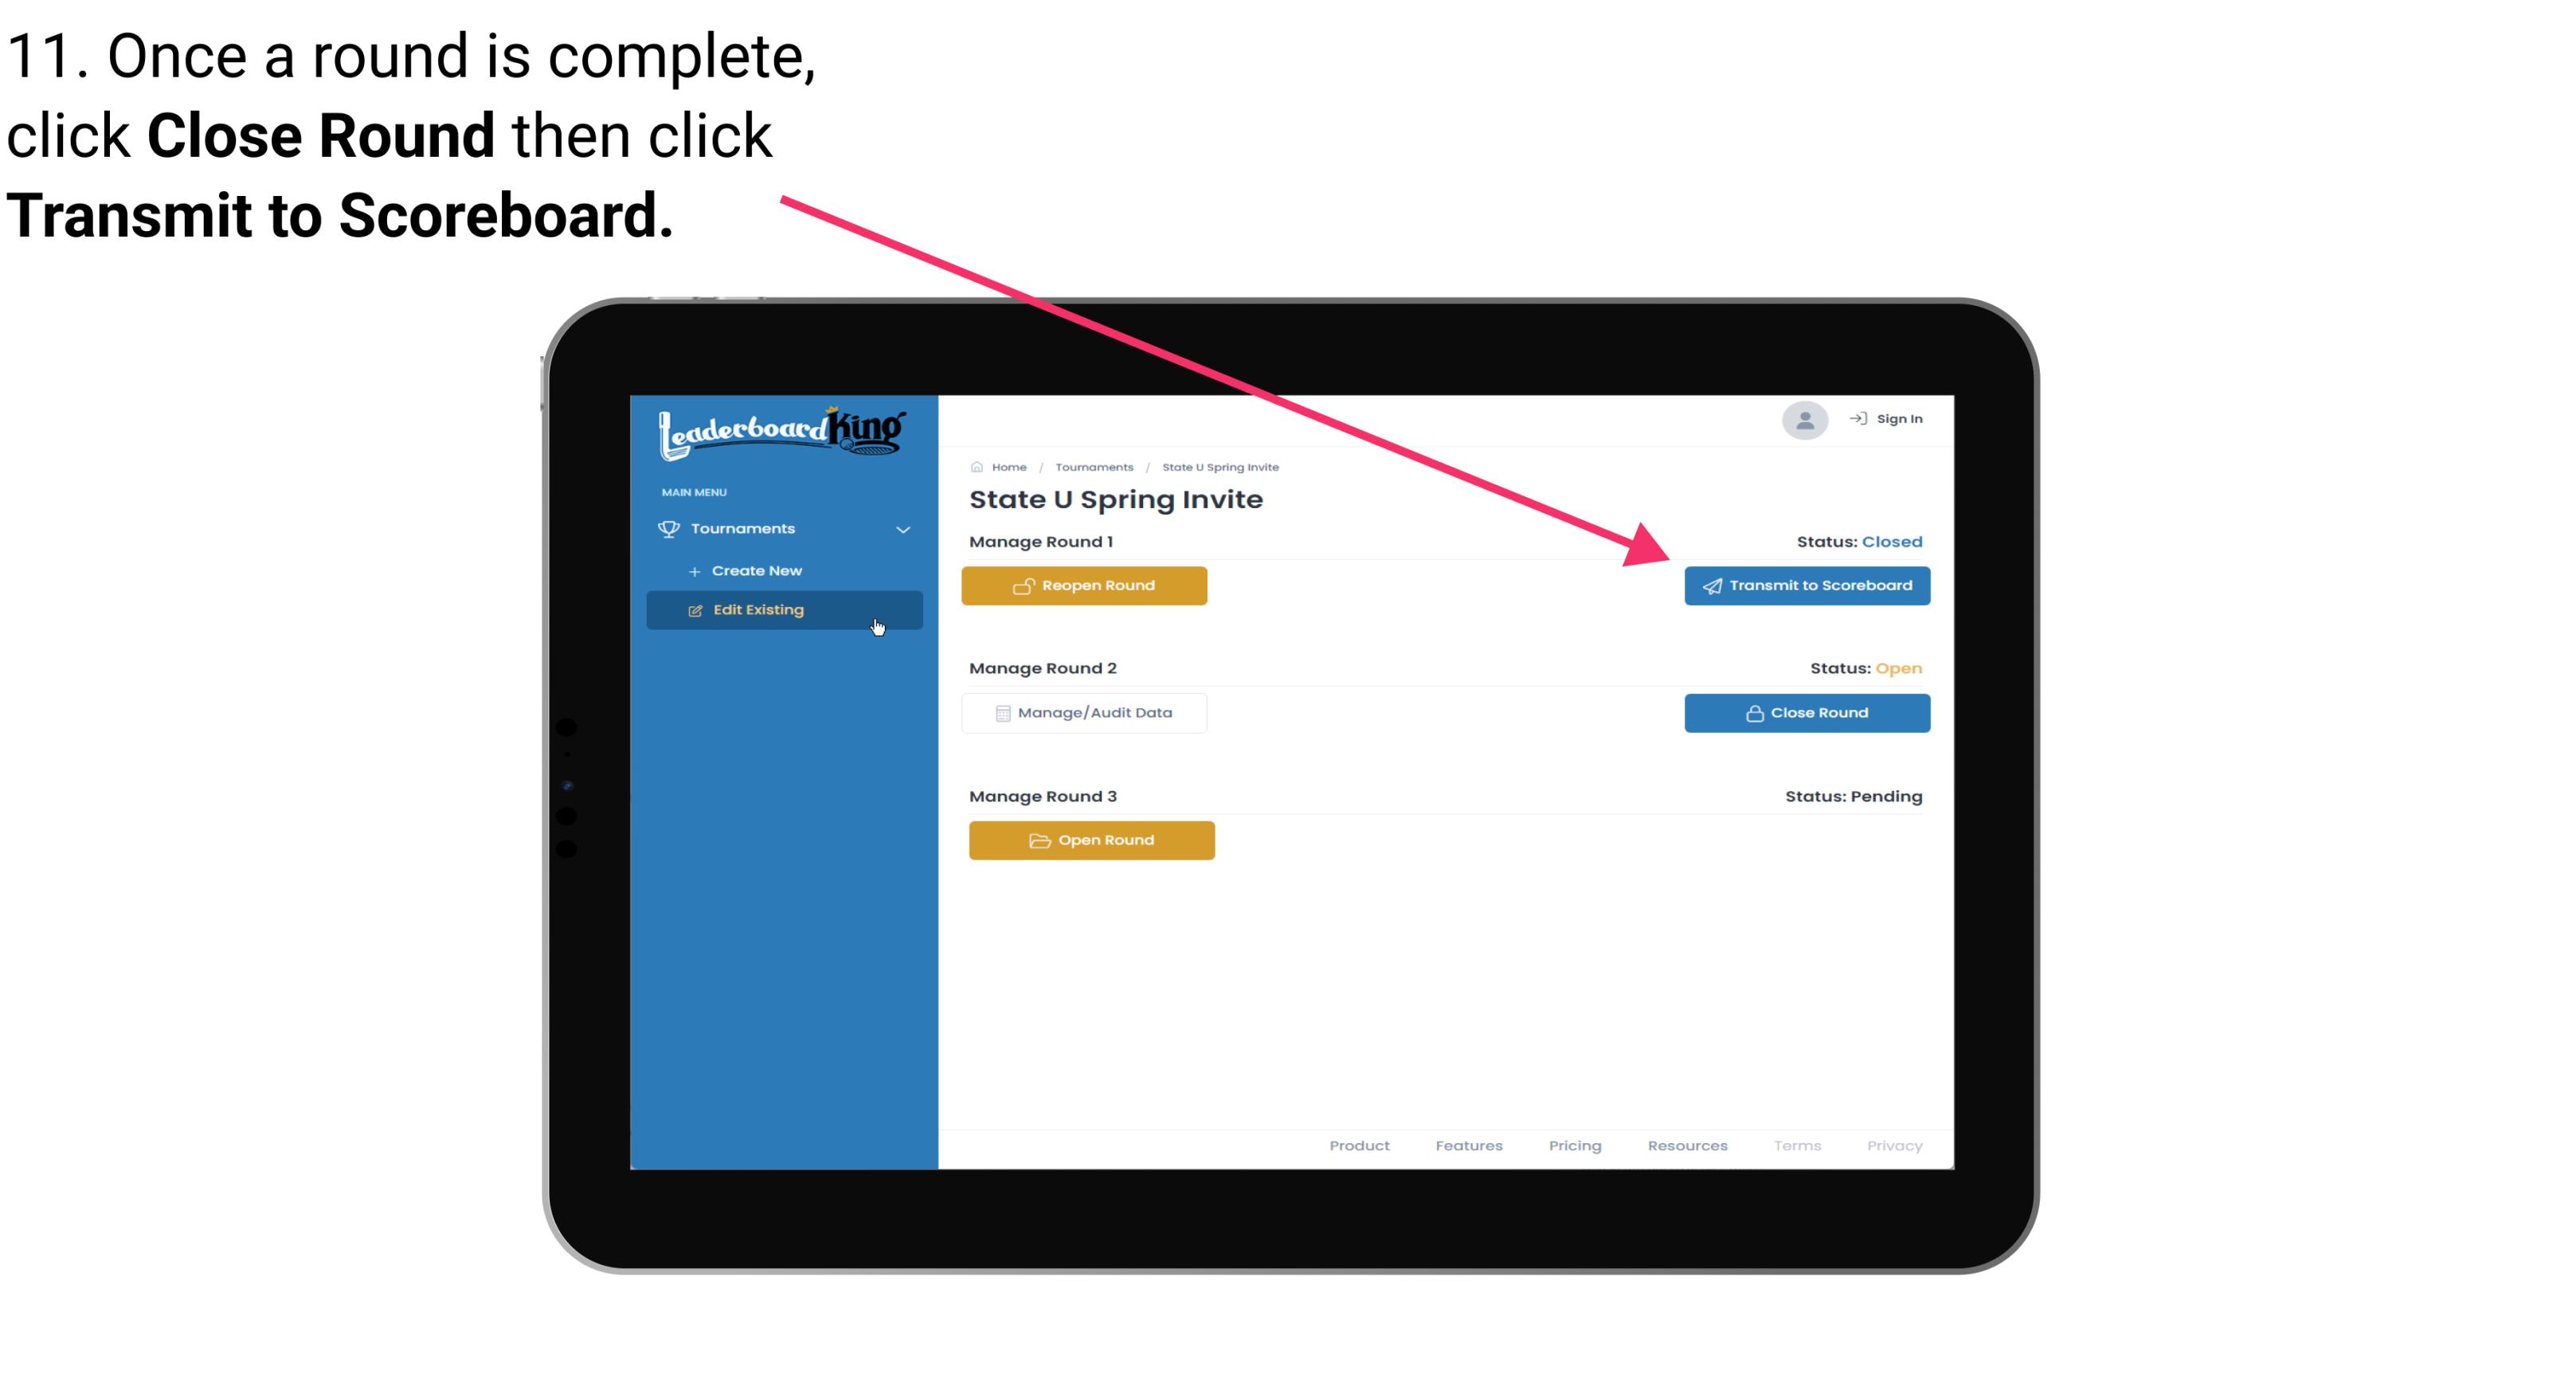Click the State U Spring Invite breadcrumb
This screenshot has height=1386, width=2576.
pos(1221,466)
